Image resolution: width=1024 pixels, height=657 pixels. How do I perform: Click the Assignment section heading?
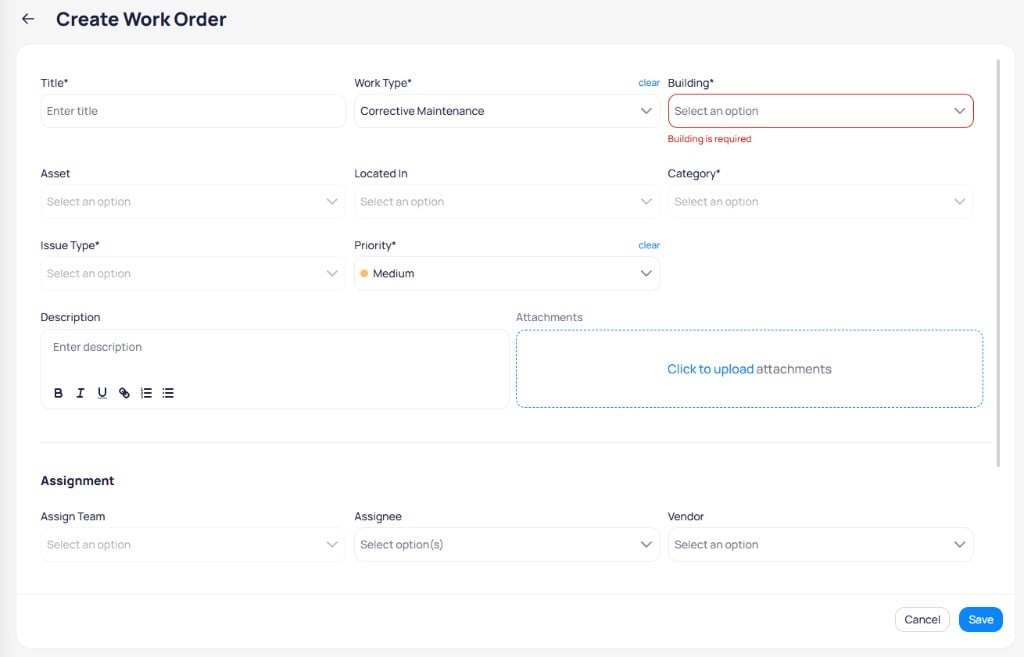77,481
